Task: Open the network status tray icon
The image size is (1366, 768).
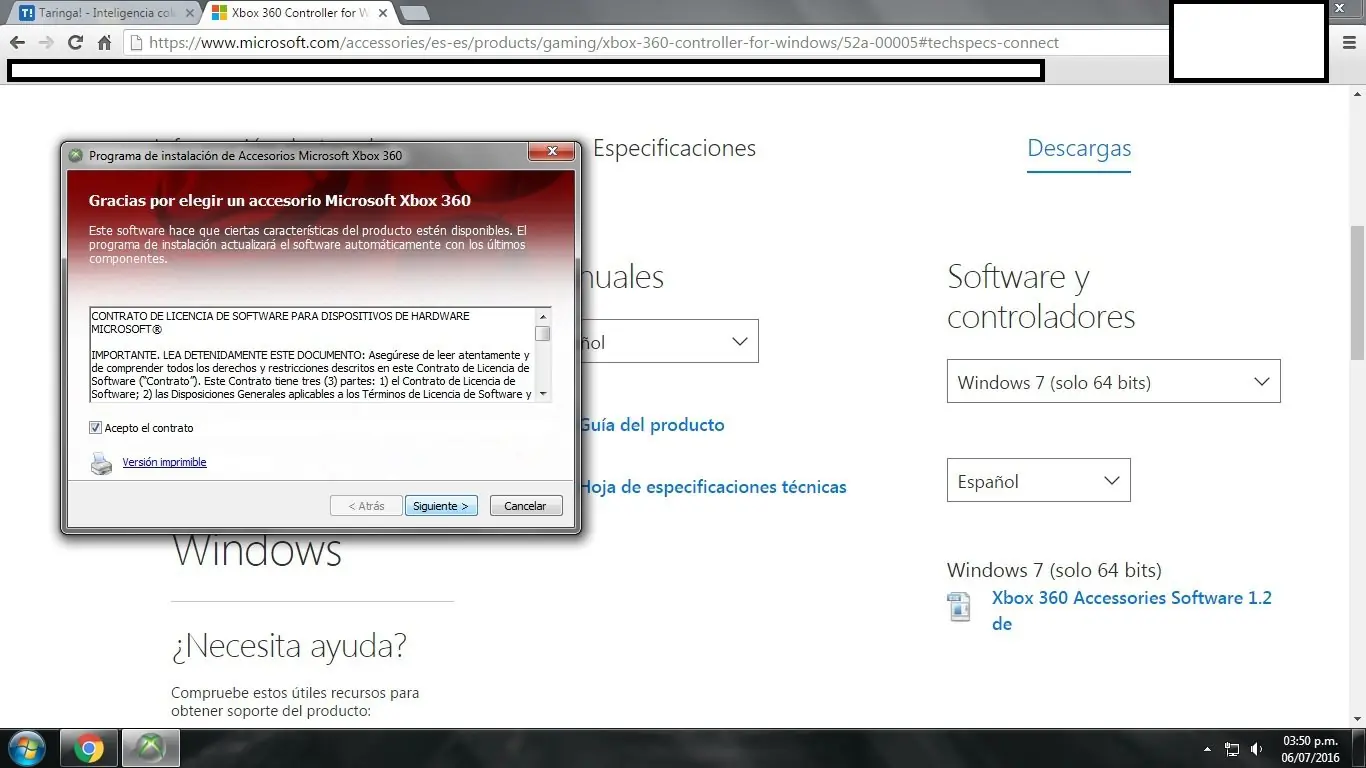Action: coord(1232,749)
